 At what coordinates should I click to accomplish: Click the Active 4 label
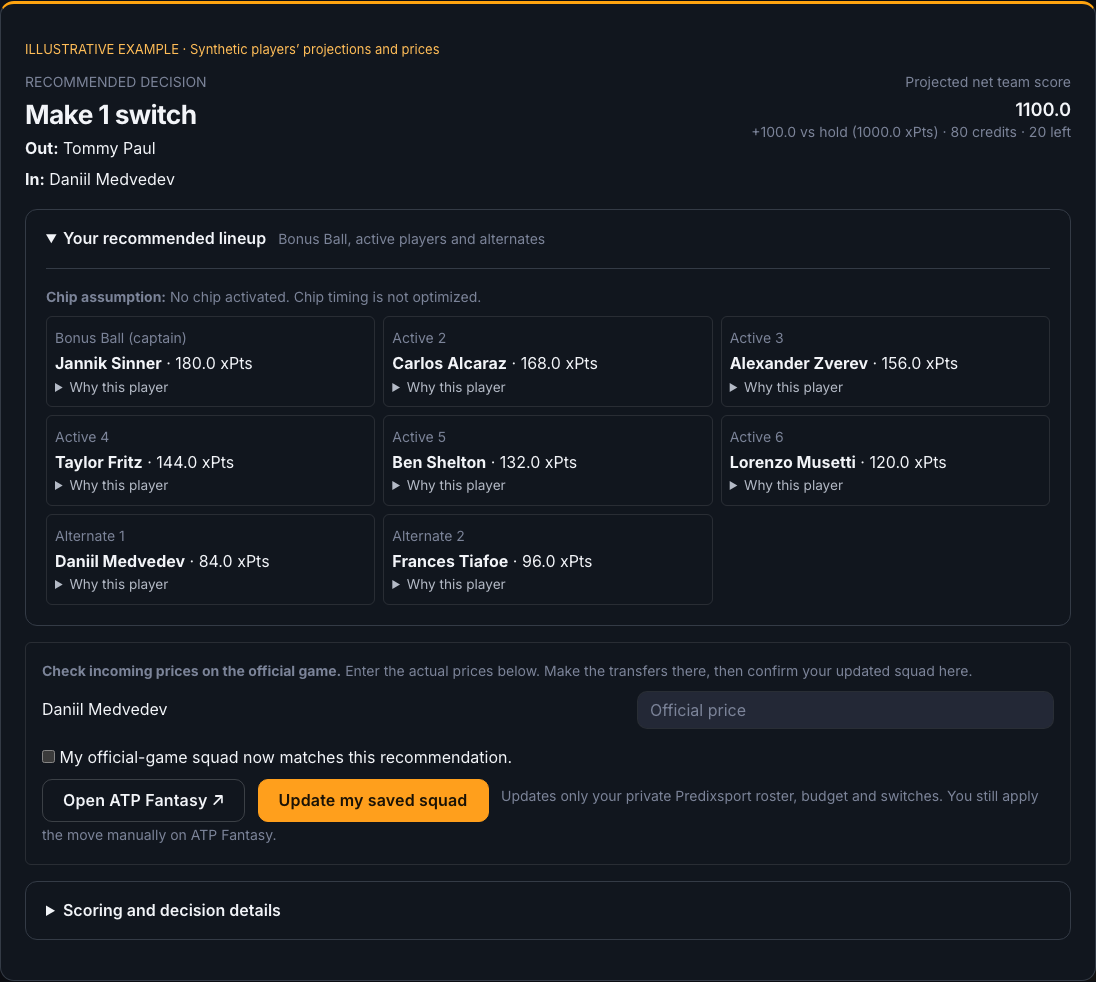pyautogui.click(x=82, y=437)
